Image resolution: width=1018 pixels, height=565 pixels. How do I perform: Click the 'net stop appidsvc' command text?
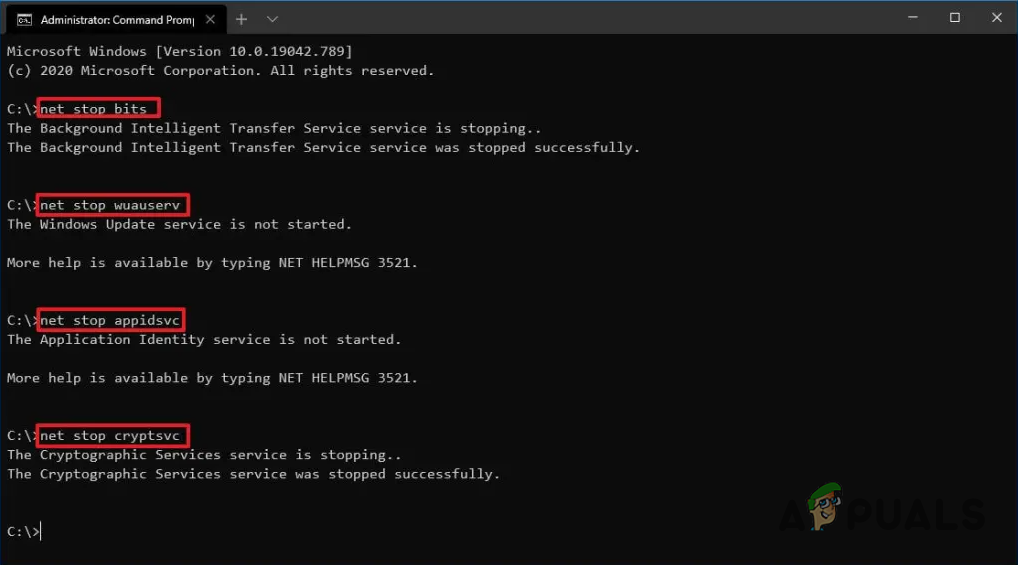coord(112,320)
